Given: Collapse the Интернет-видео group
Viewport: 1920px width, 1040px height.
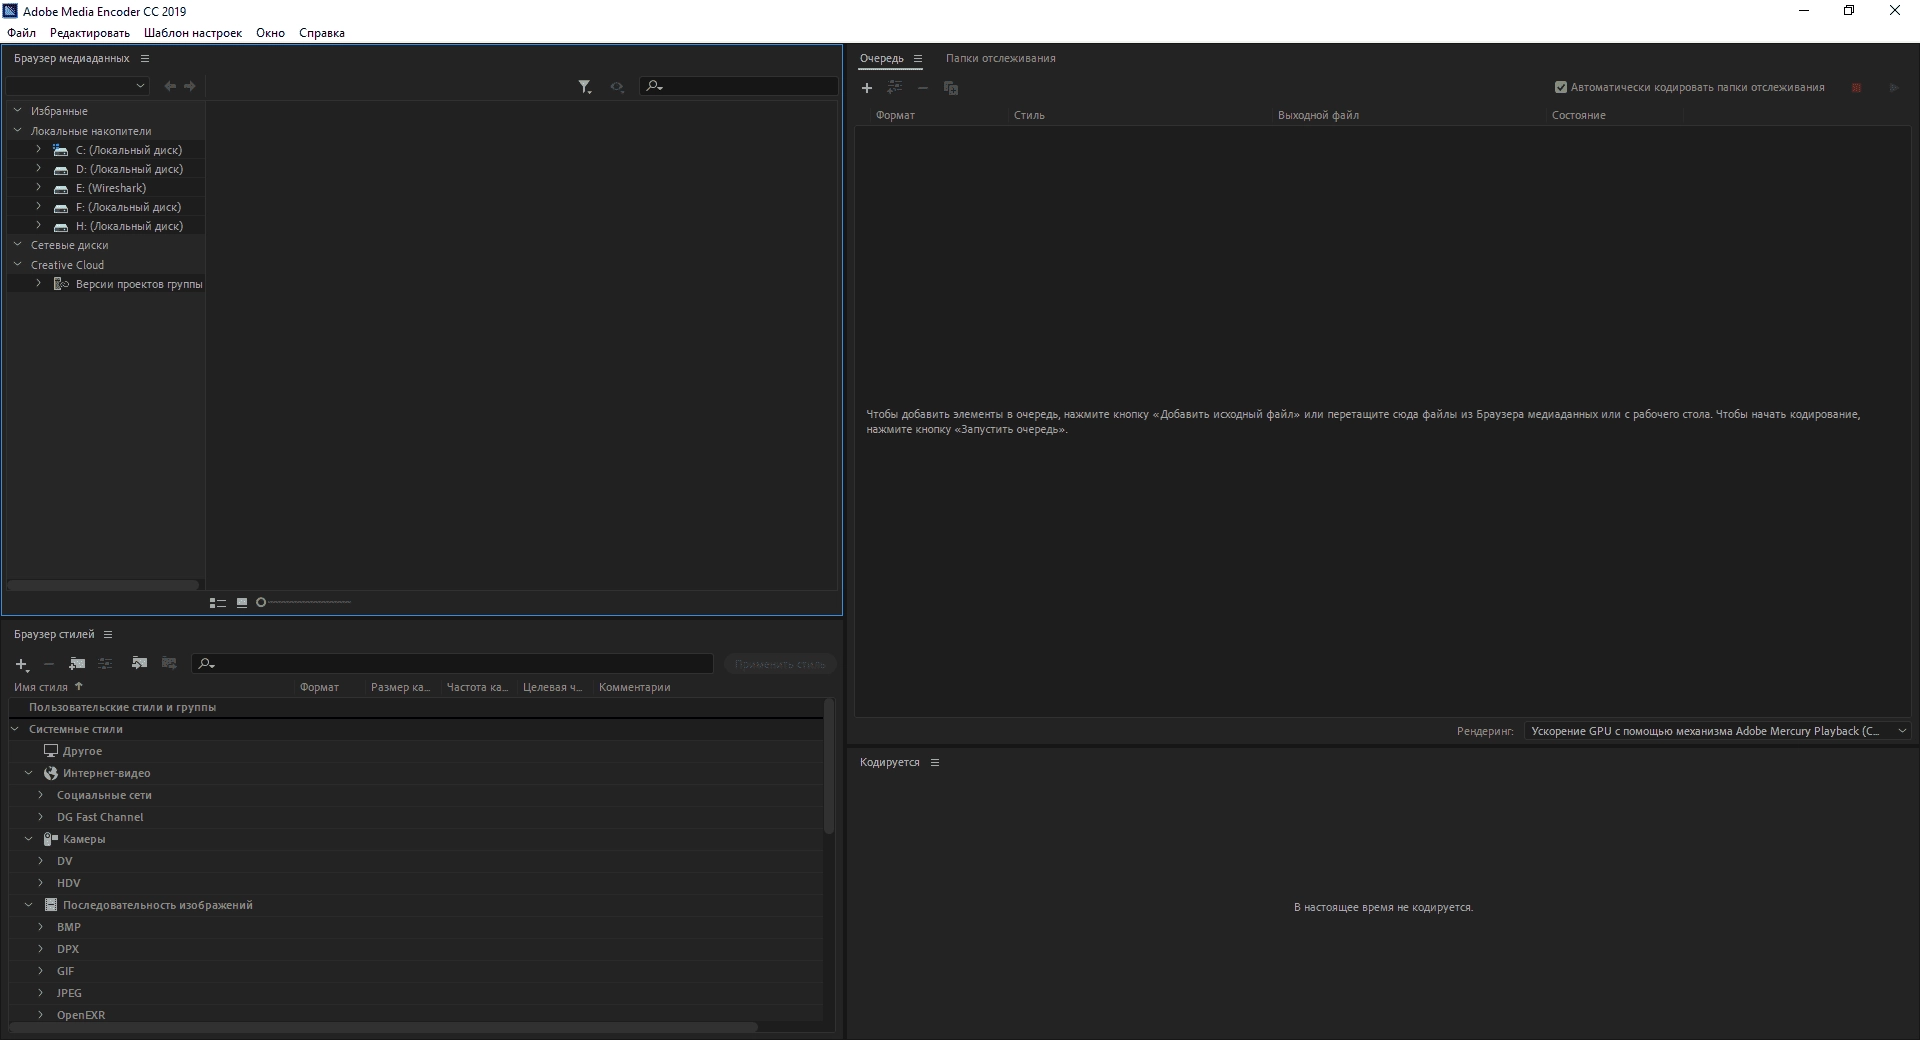Looking at the screenshot, I should point(29,774).
